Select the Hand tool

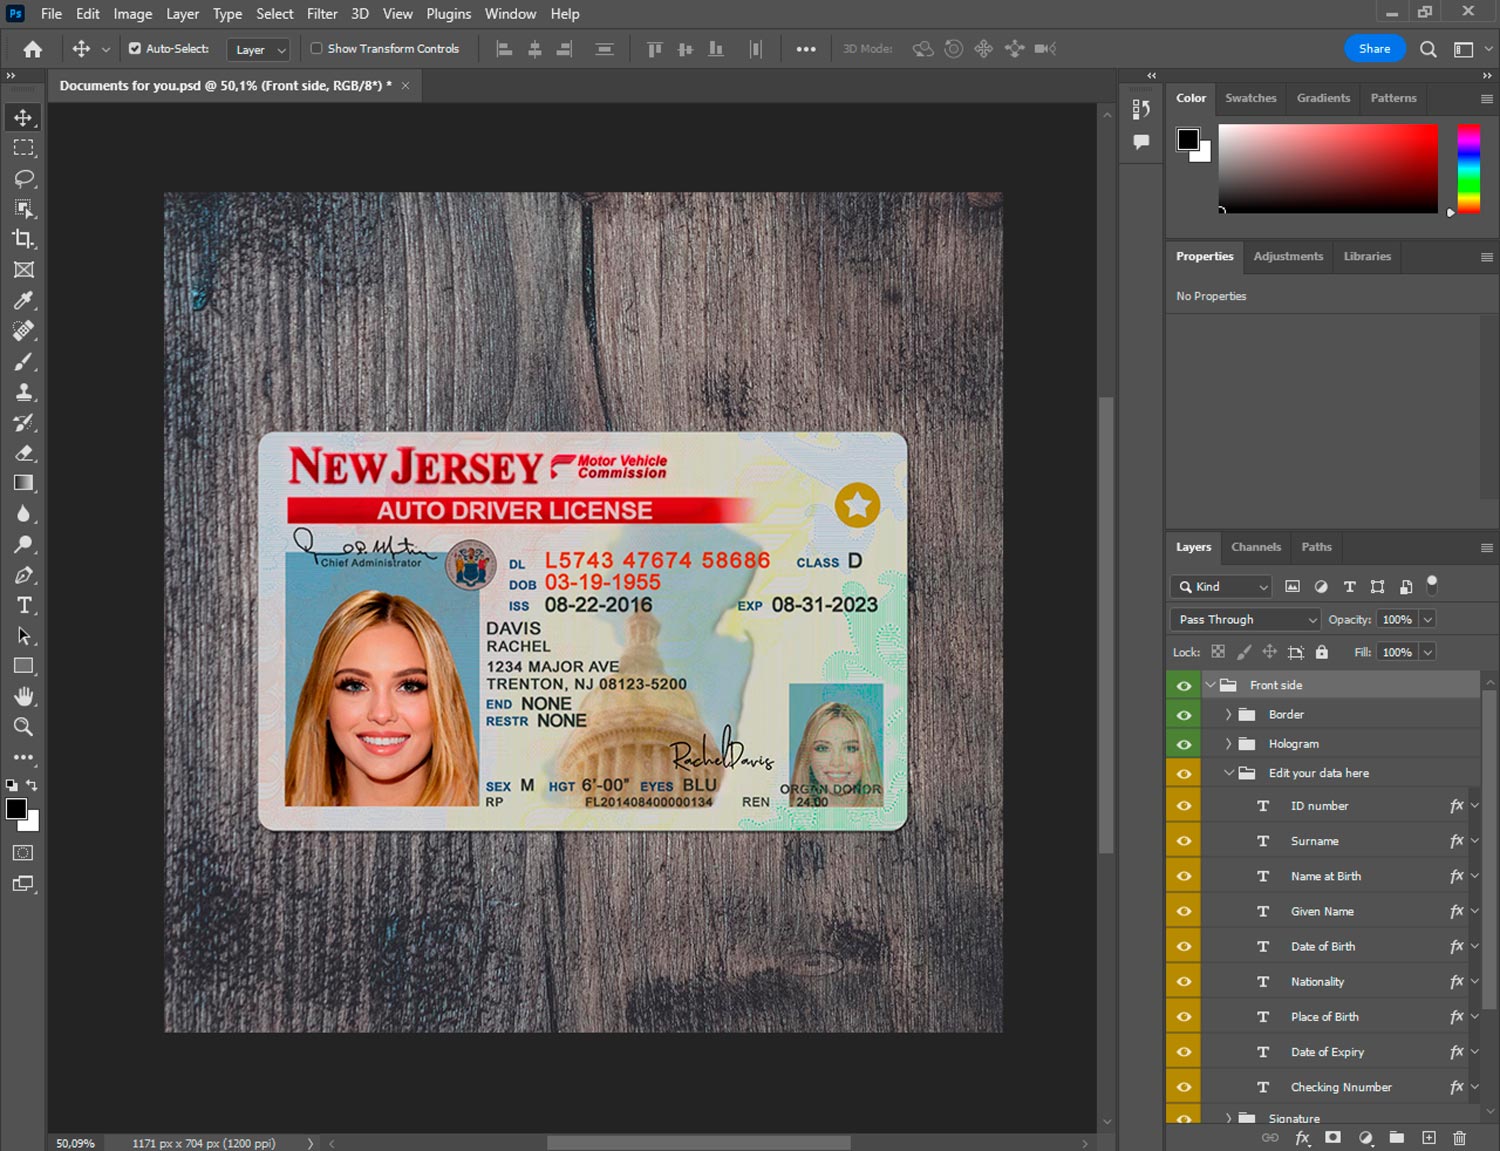23,697
